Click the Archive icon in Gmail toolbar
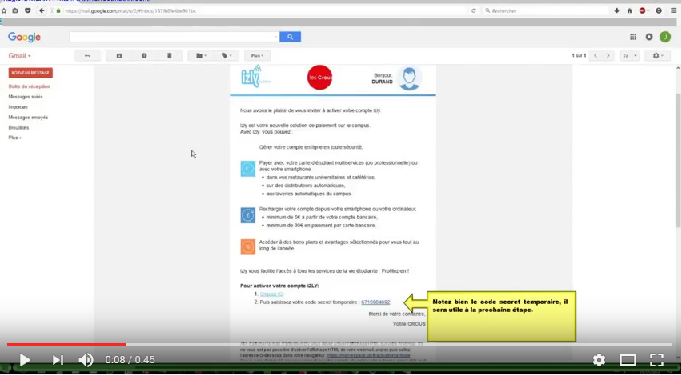The height and width of the screenshot is (375, 681). [119, 56]
